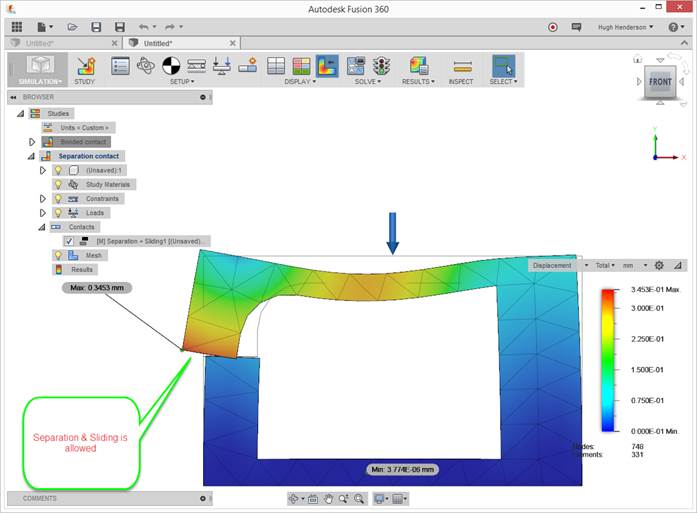Open the Total component dropdown
The width and height of the screenshot is (697, 513).
coord(605,265)
